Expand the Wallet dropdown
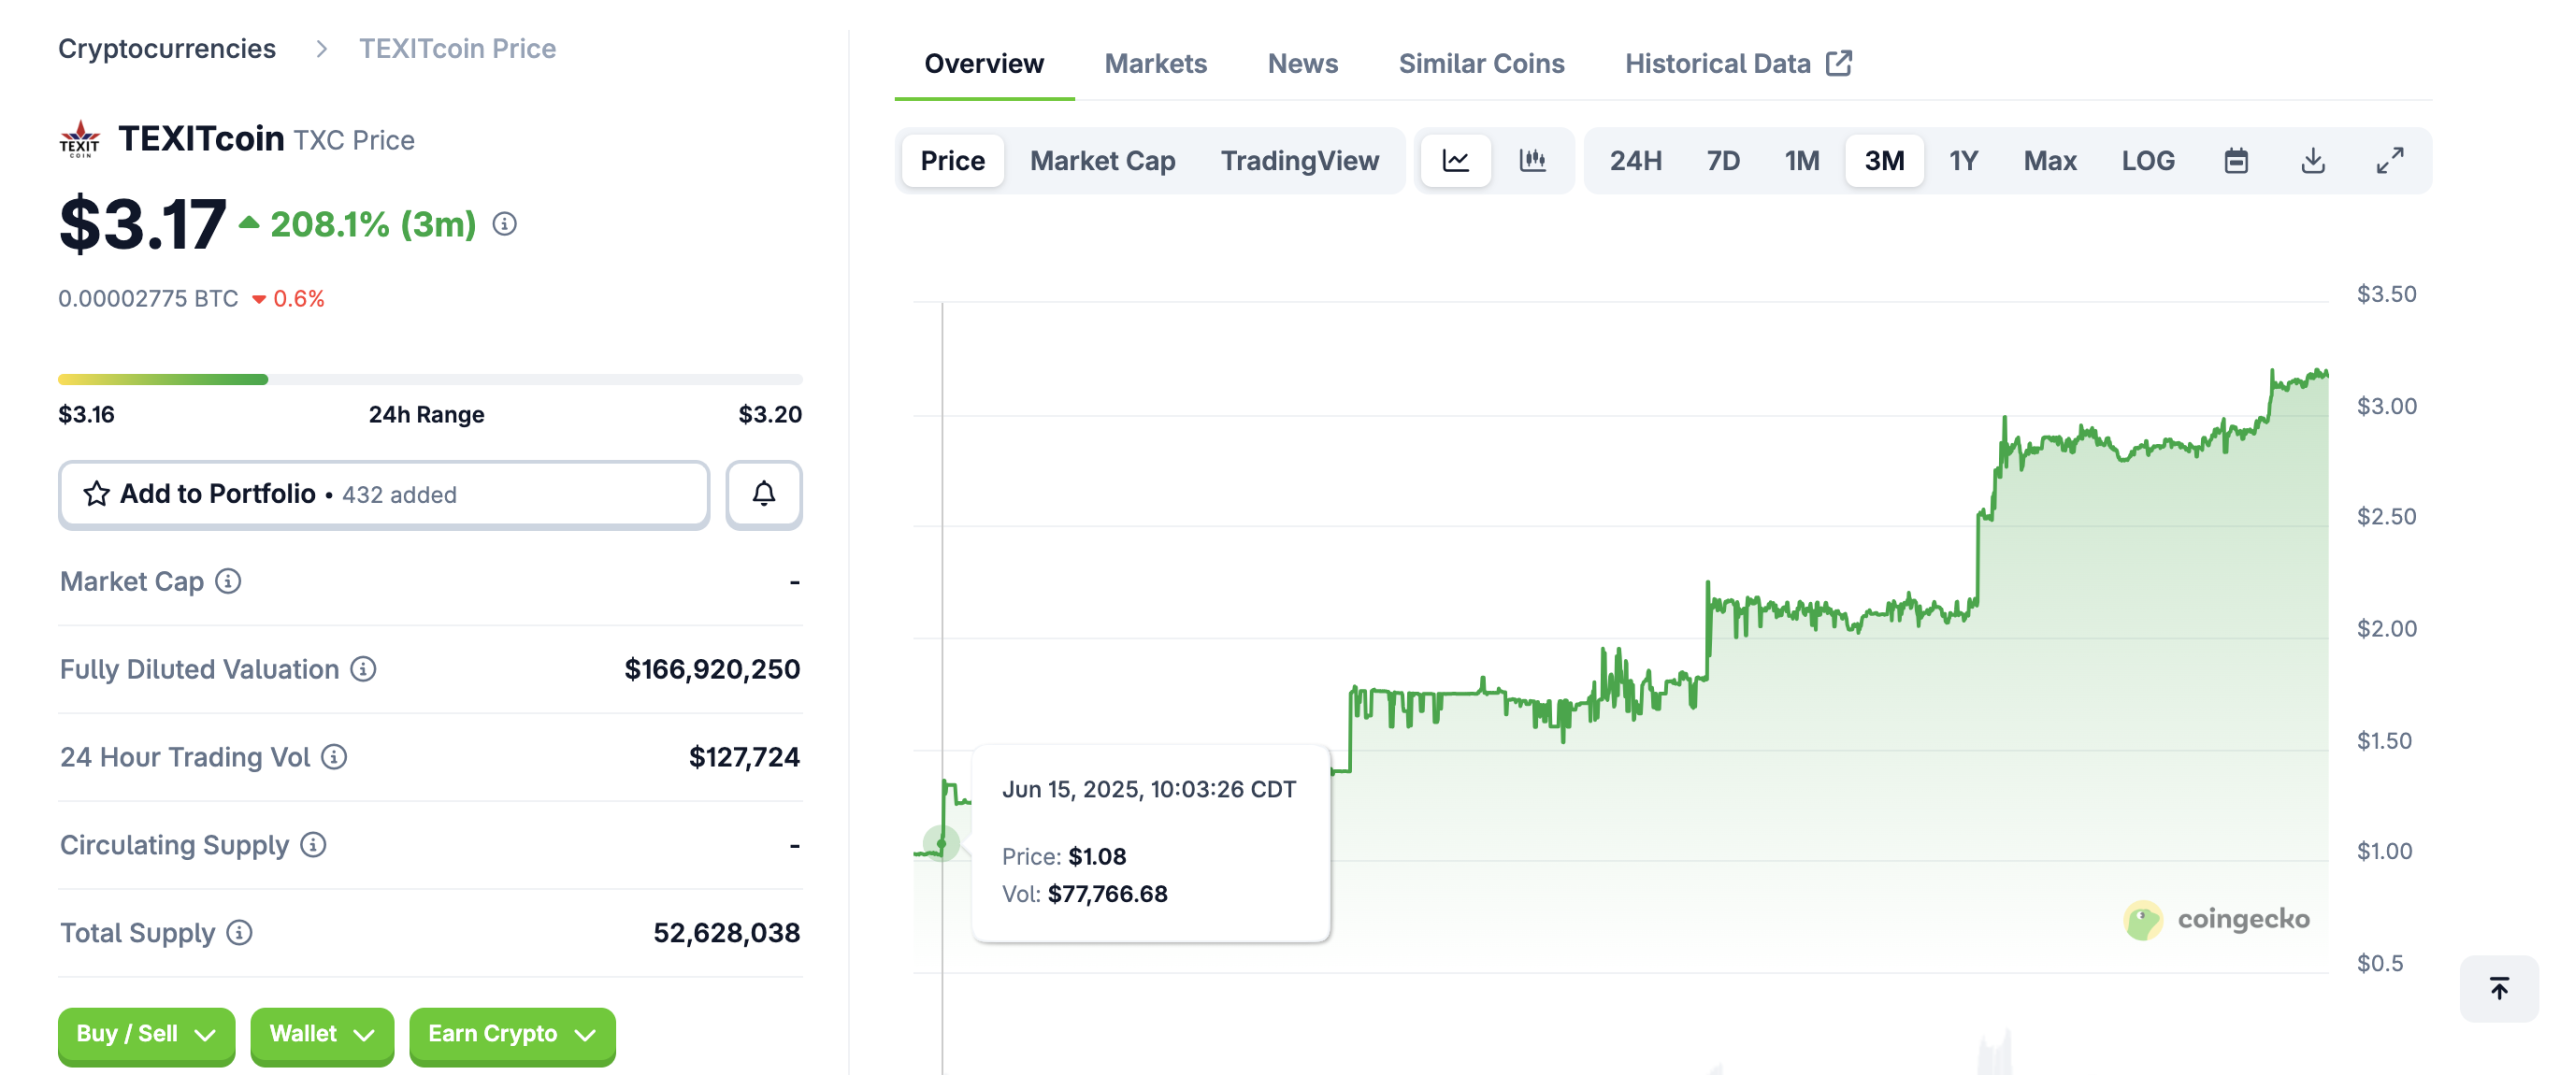This screenshot has height=1075, width=2560. click(x=321, y=1034)
